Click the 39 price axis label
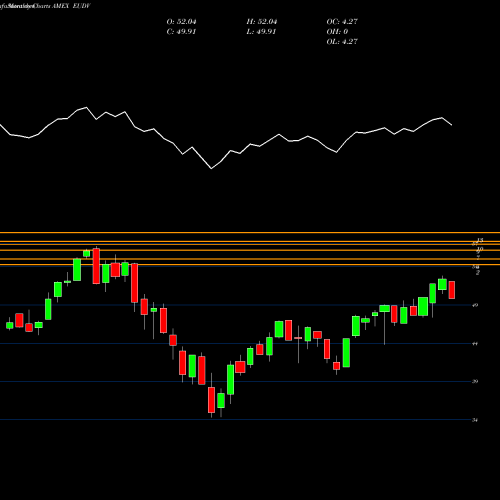The height and width of the screenshot is (500, 500). tap(475, 381)
